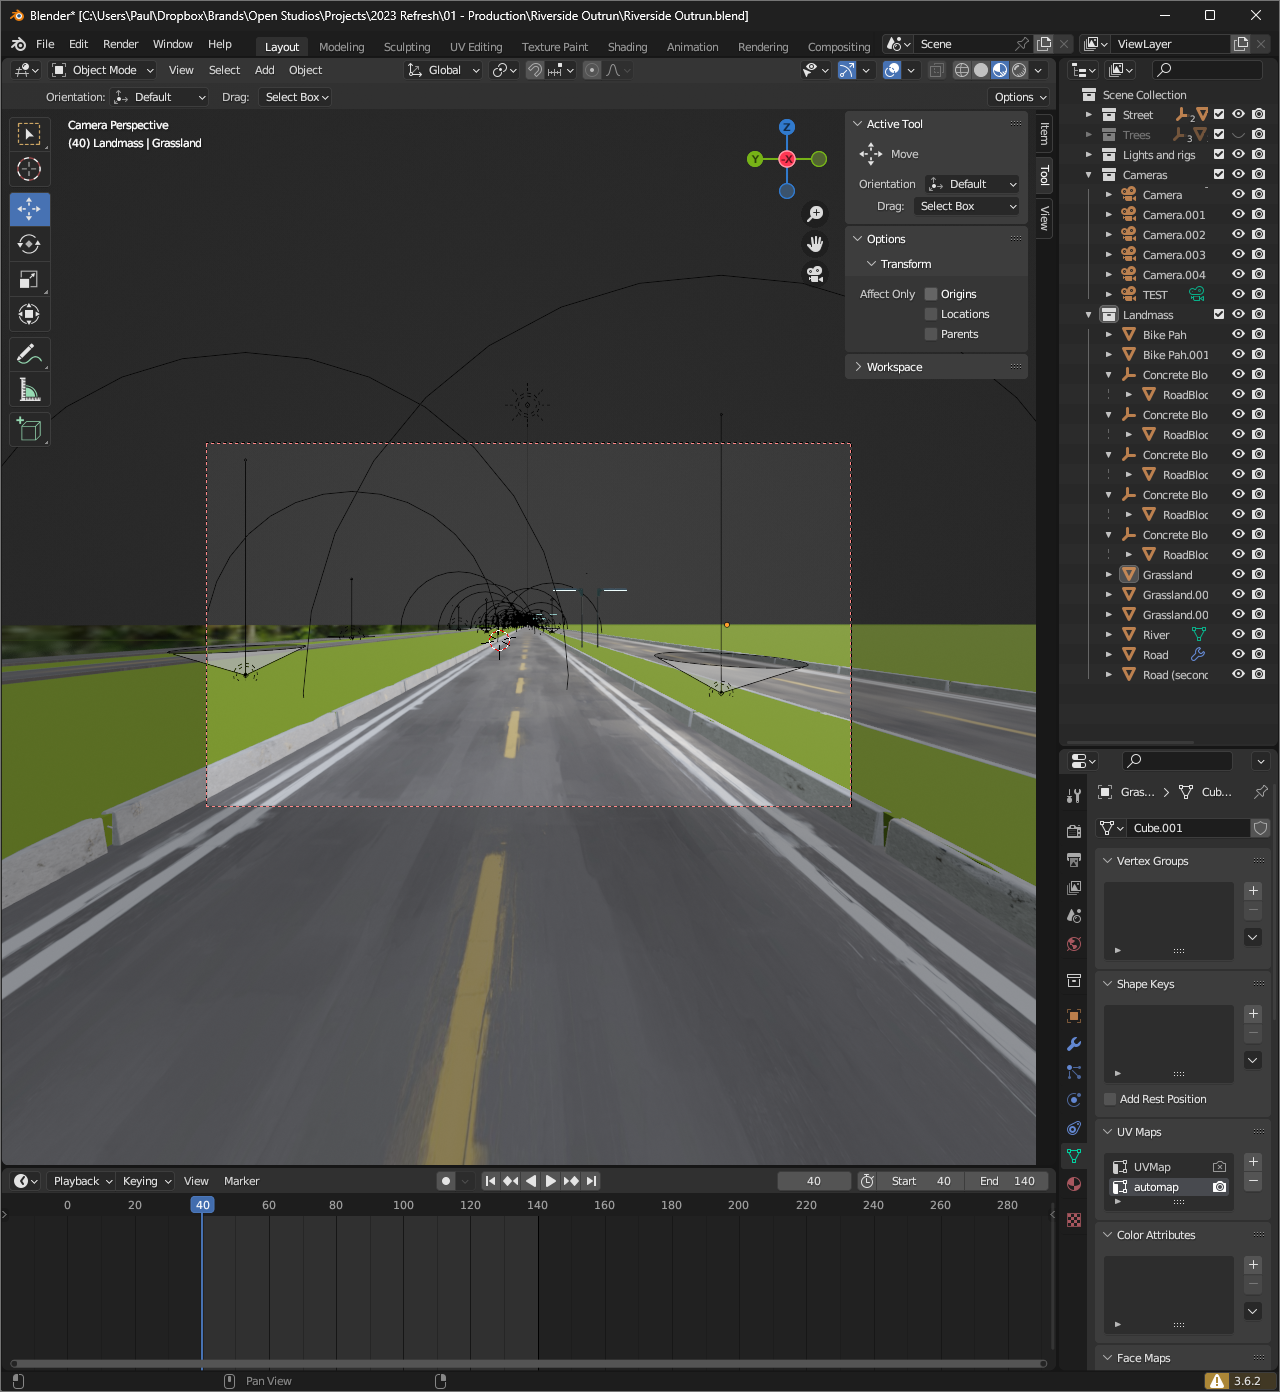Select the automap UV map entry

click(1156, 1187)
